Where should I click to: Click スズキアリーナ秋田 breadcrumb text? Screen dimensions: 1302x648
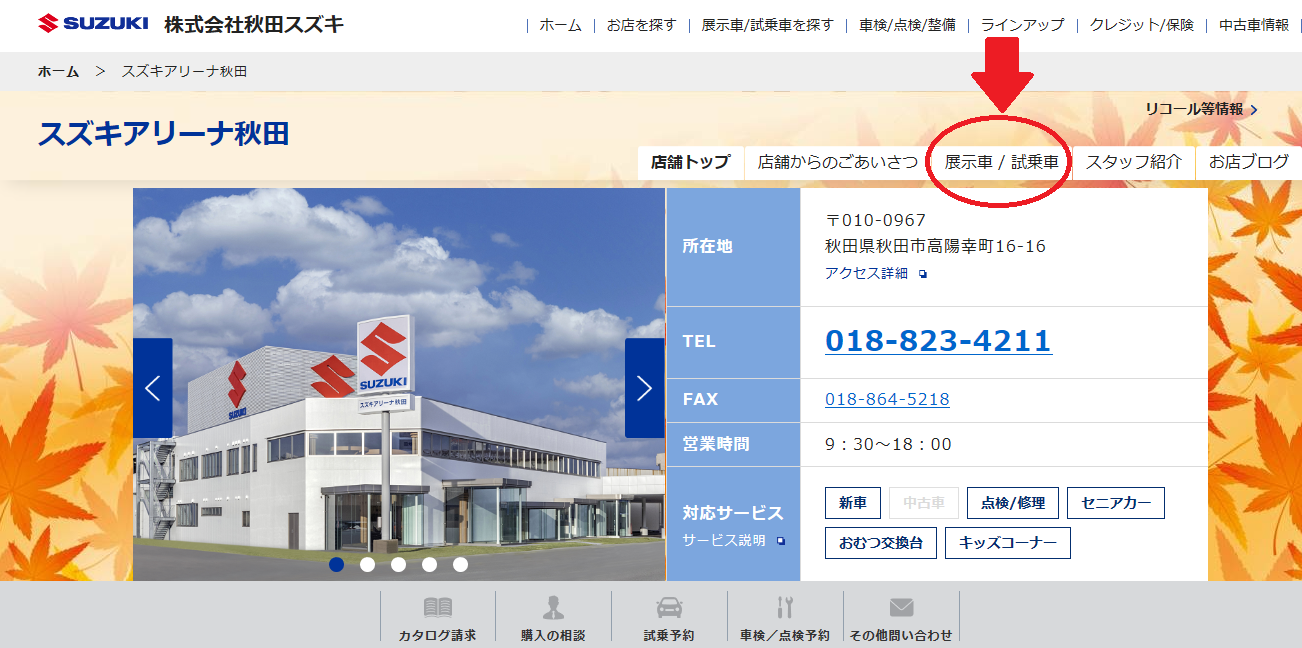(x=184, y=72)
